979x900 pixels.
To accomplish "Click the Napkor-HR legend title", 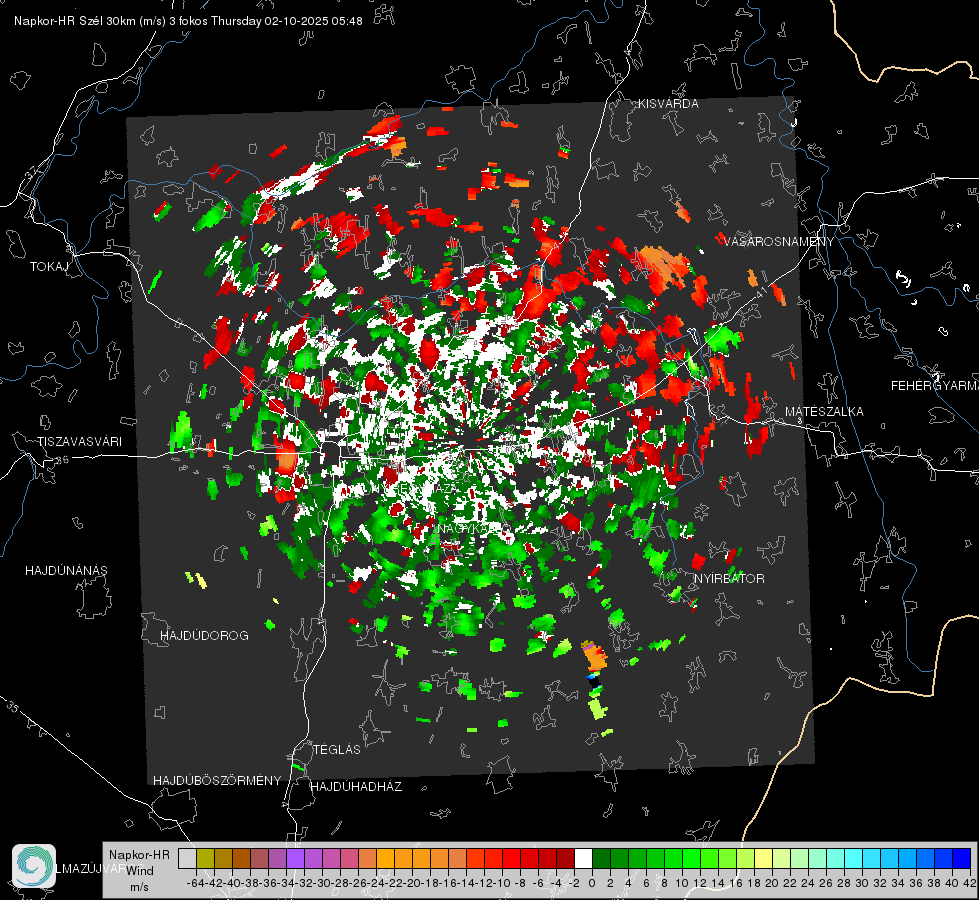I will tap(139, 855).
